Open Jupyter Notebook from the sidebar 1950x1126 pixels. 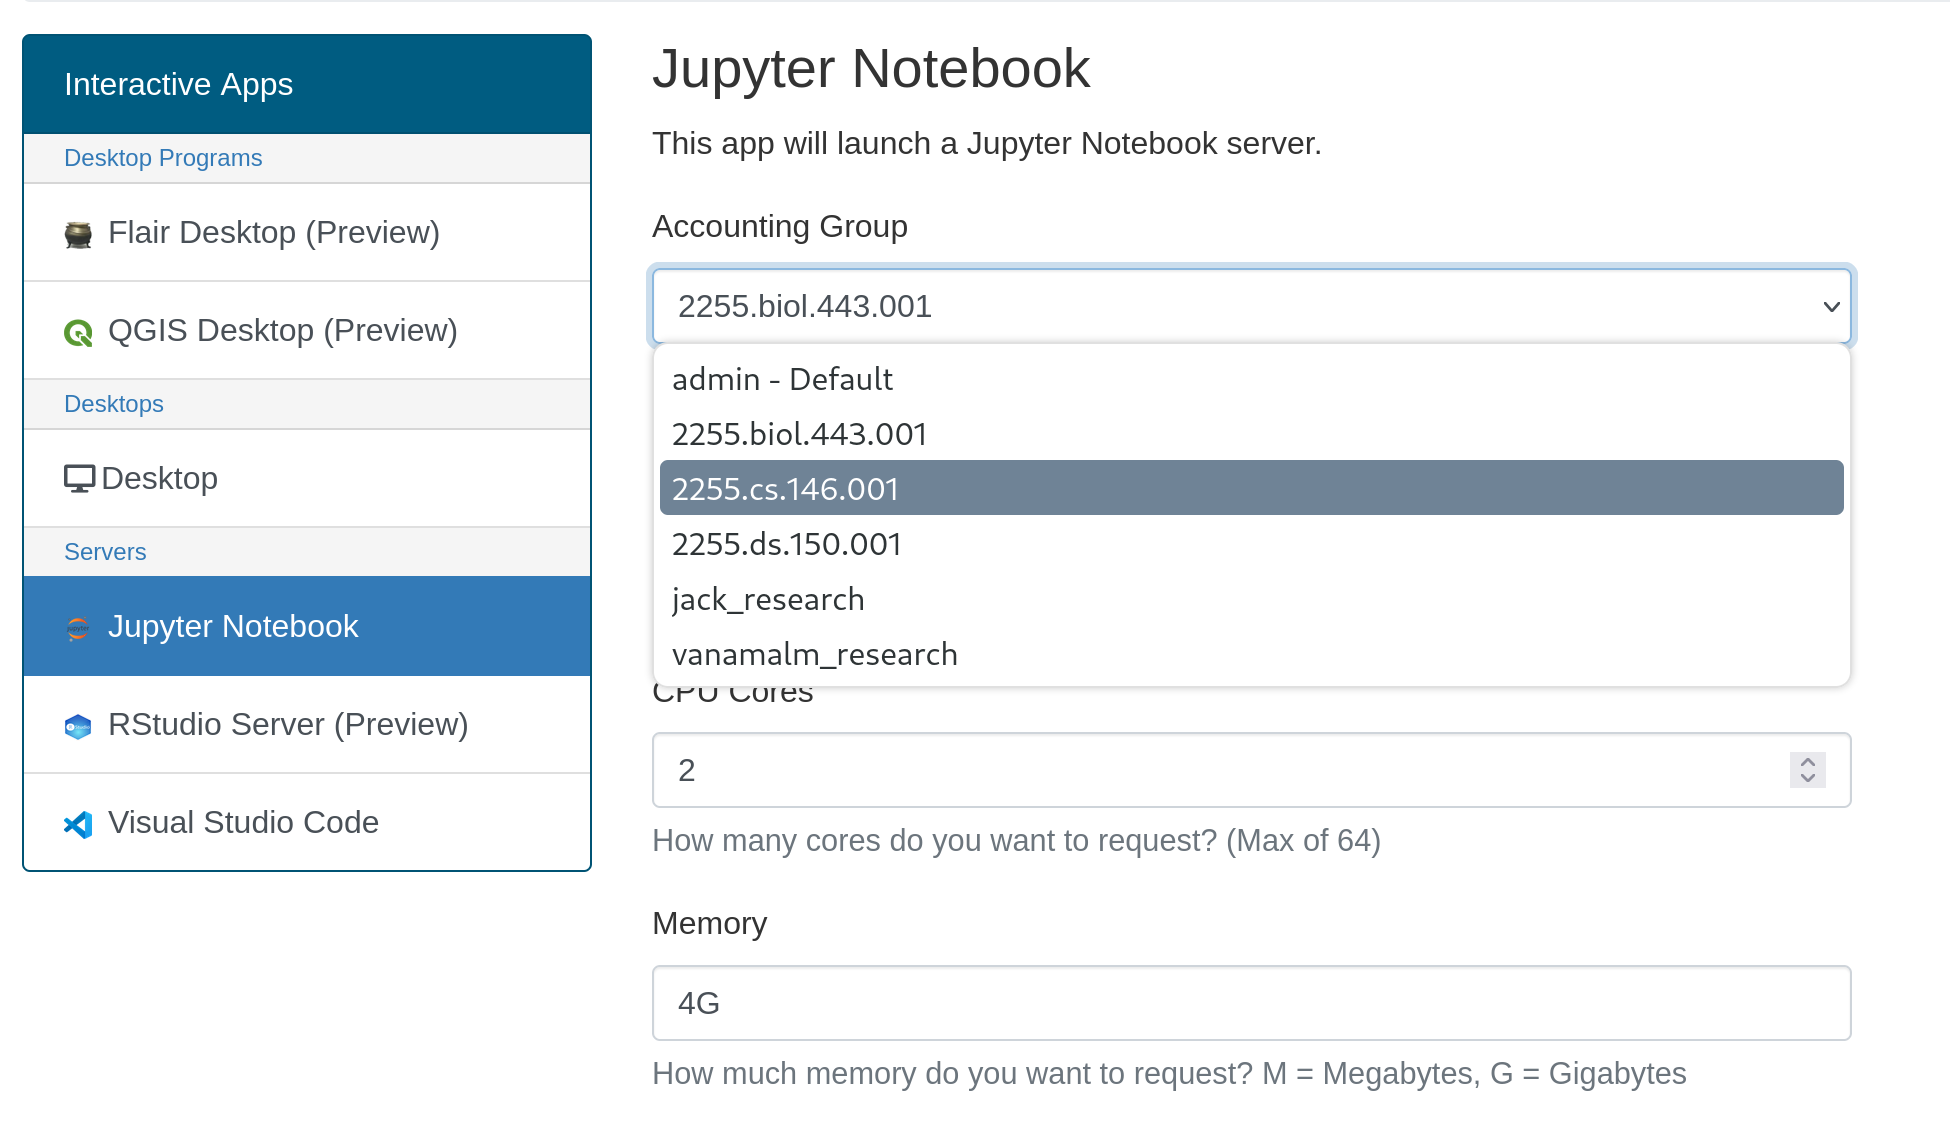[234, 626]
